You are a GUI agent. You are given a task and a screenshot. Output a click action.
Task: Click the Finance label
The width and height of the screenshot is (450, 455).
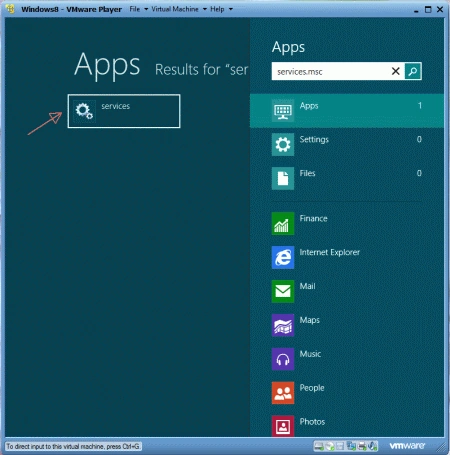[x=313, y=219]
